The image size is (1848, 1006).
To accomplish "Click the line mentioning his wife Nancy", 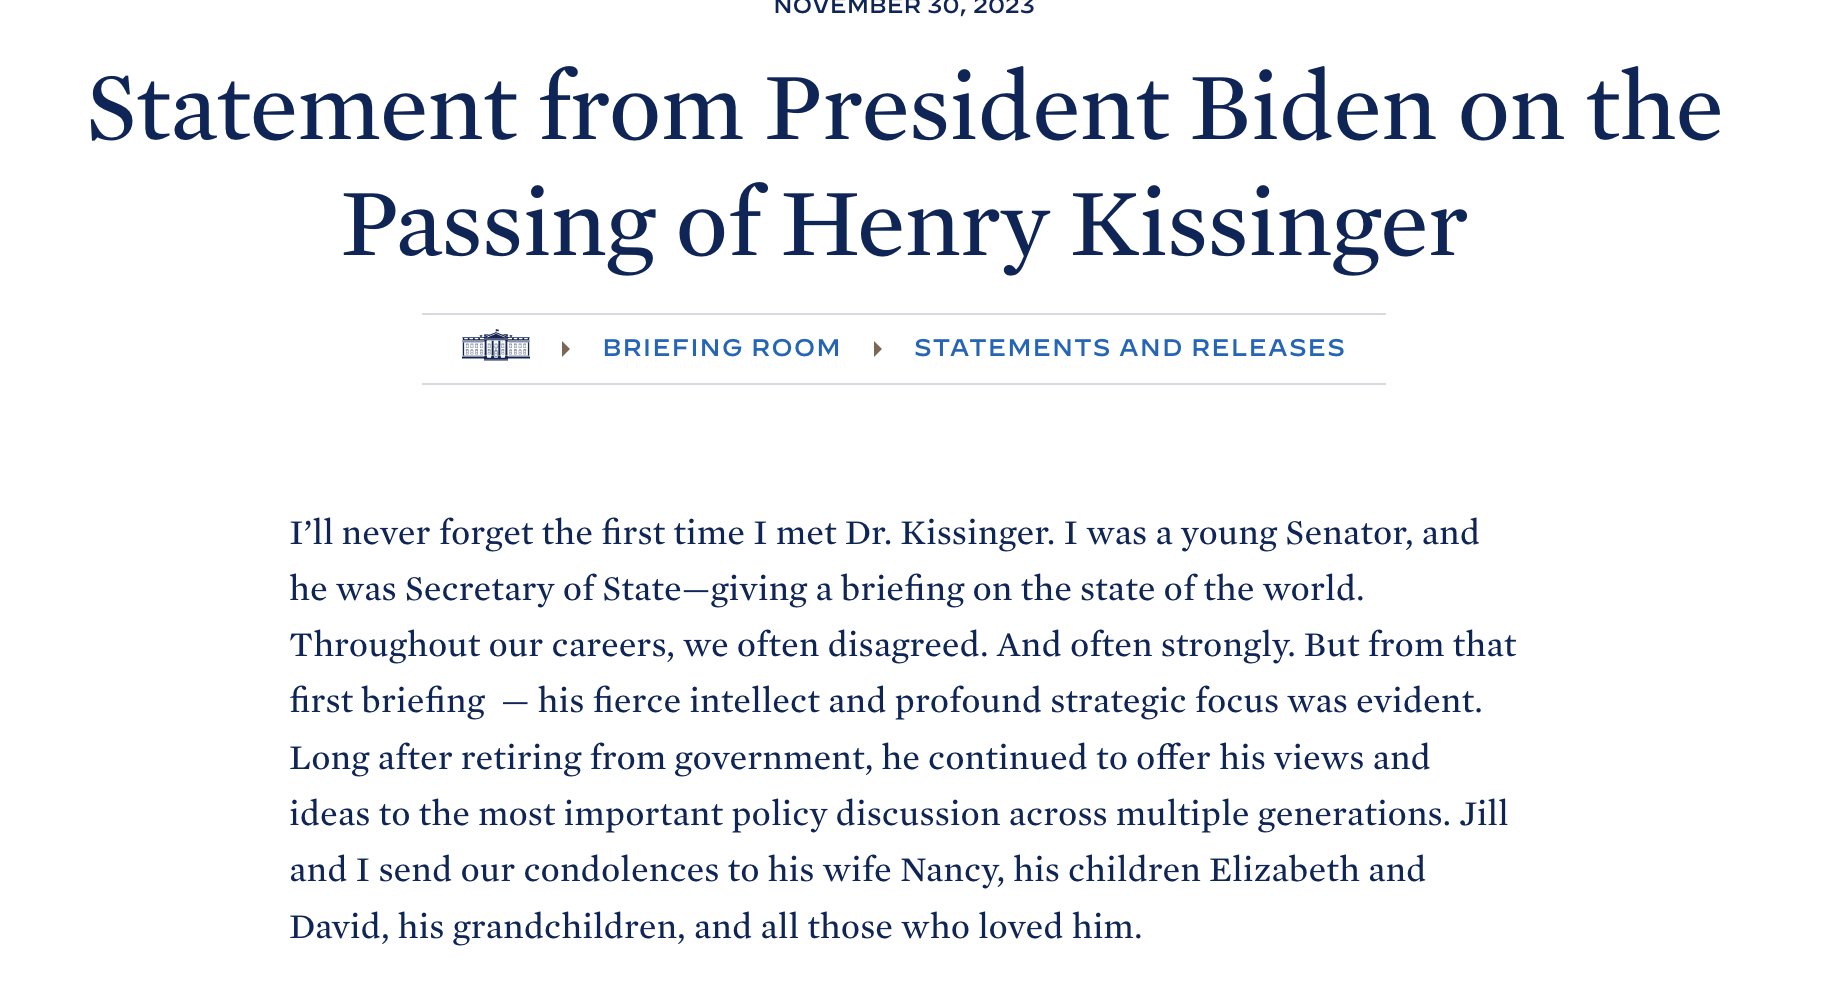I will click(858, 870).
